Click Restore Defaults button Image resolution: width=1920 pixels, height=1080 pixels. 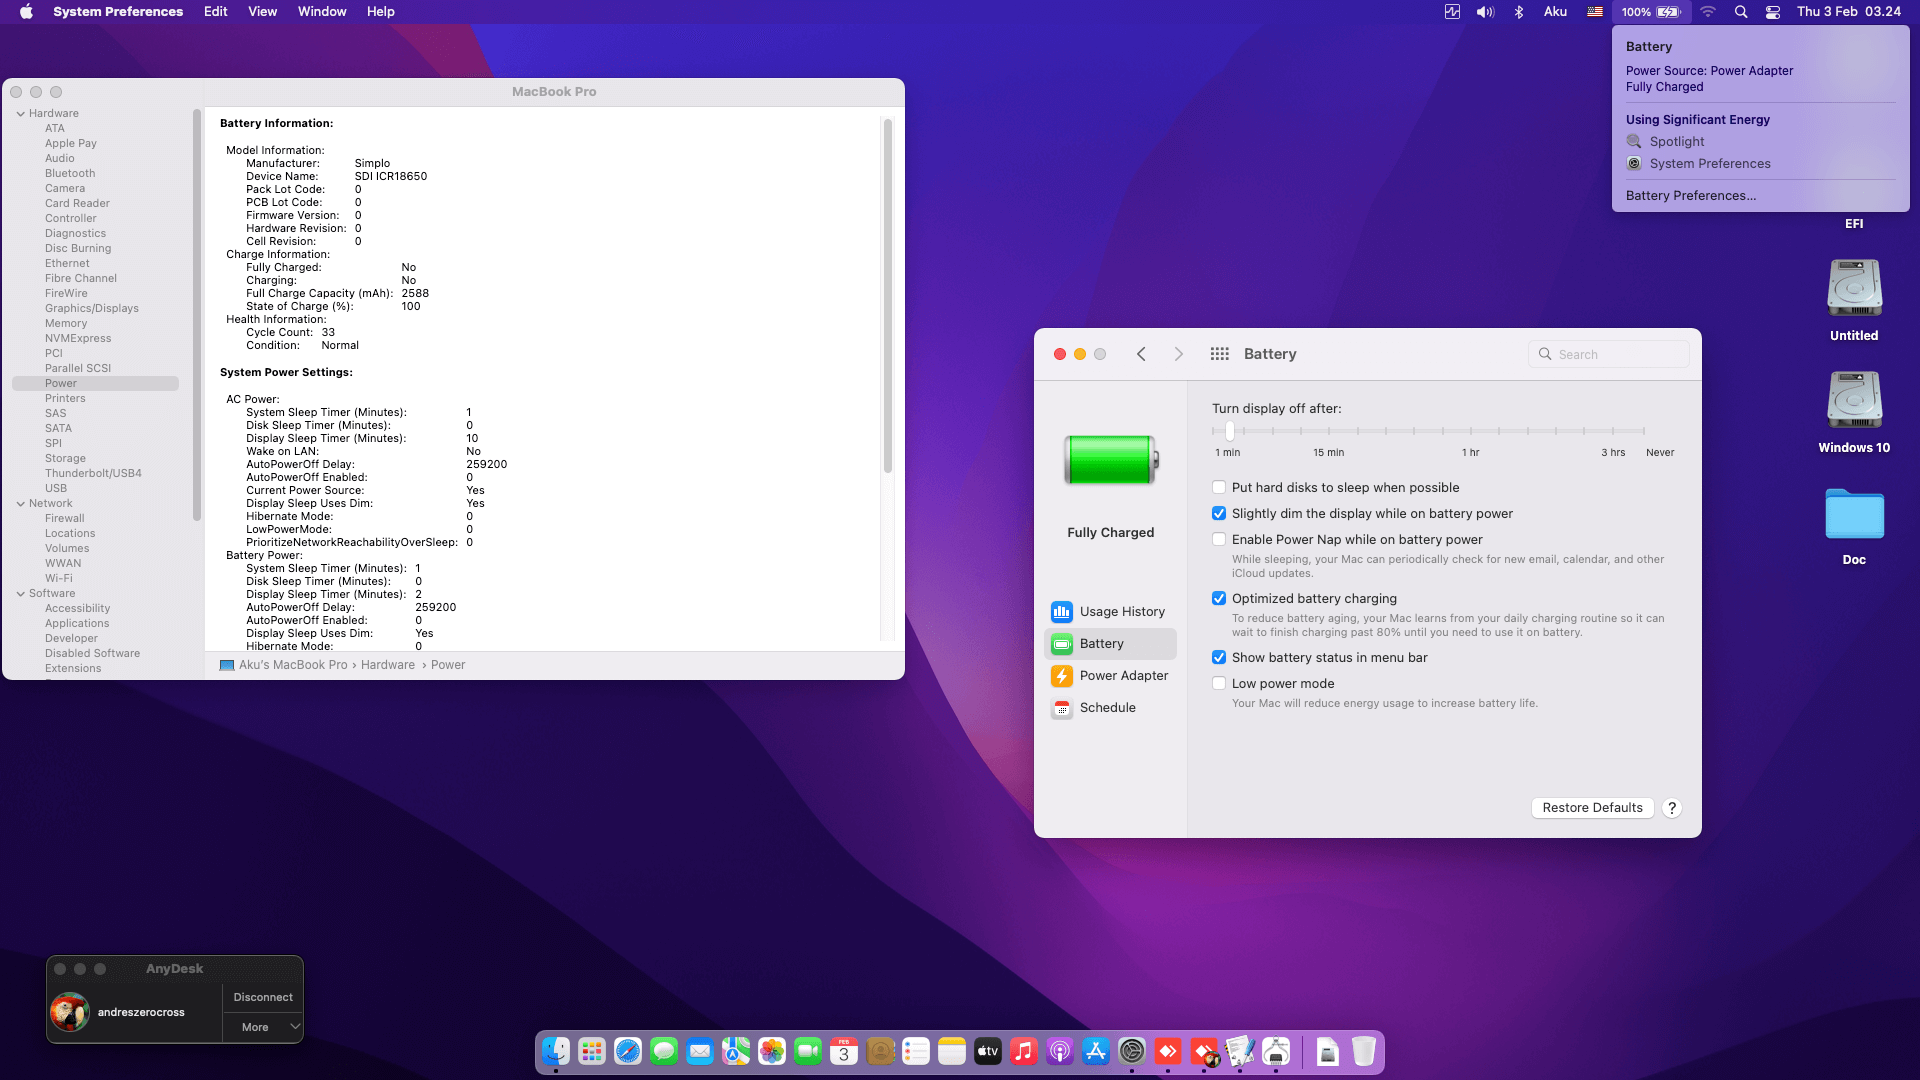pyautogui.click(x=1592, y=808)
